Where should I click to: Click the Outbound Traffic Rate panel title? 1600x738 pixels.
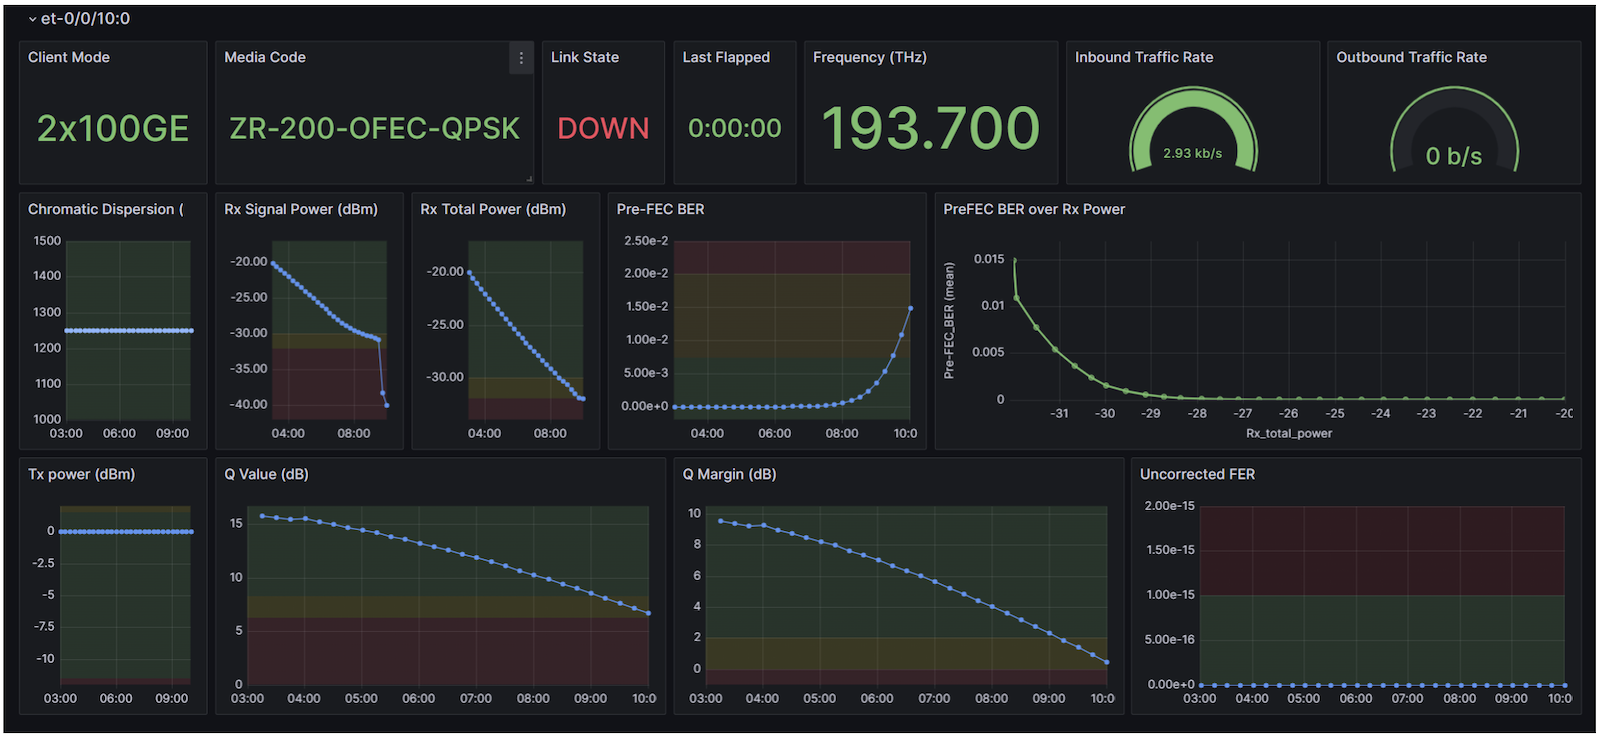(1412, 57)
